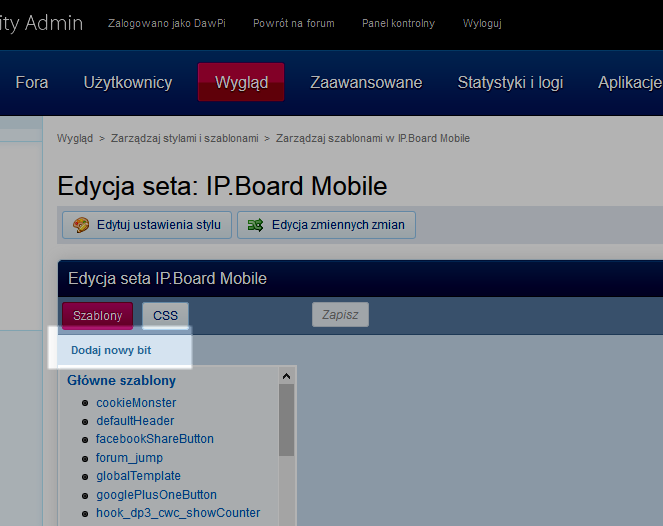Open the cookieMonster template

(x=136, y=403)
